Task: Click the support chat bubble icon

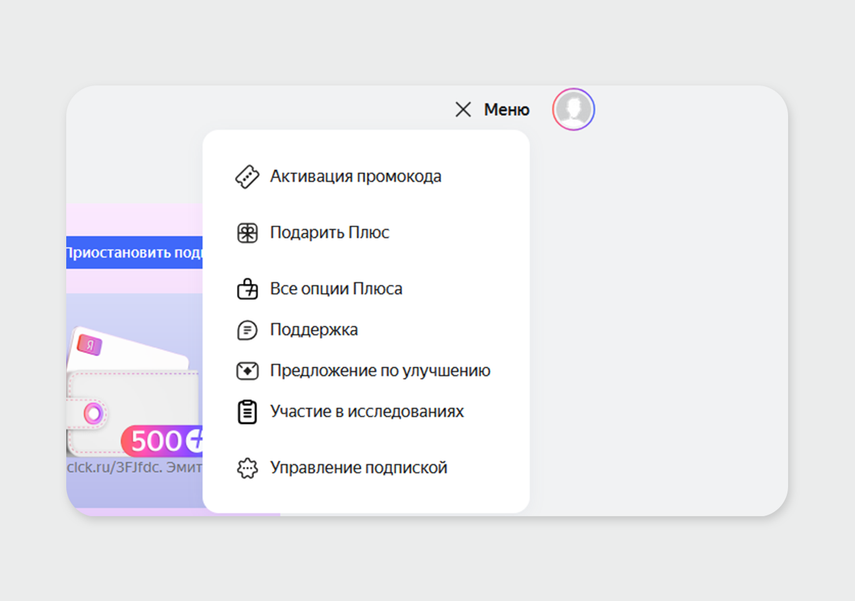Action: [247, 330]
